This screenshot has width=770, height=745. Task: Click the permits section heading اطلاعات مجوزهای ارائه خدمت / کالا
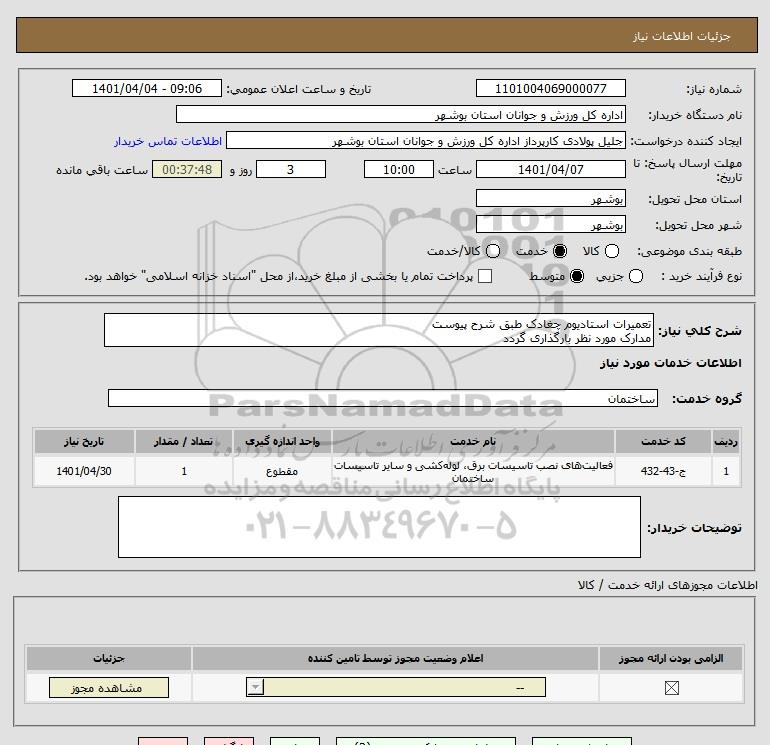[668, 585]
